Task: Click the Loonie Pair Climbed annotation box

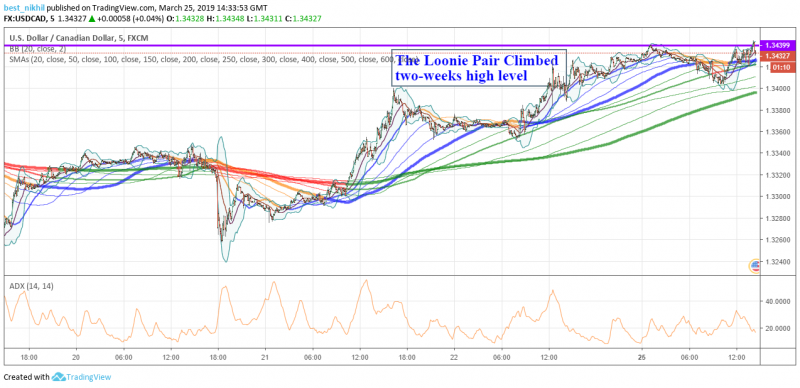Action: point(479,68)
